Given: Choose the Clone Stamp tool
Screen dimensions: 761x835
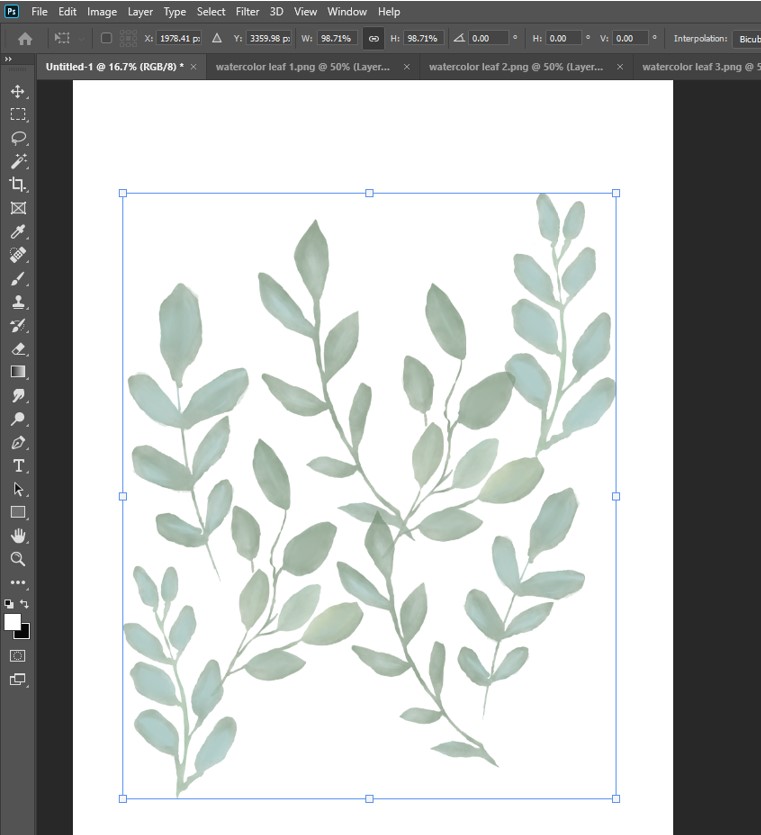Looking at the screenshot, I should click(x=18, y=302).
